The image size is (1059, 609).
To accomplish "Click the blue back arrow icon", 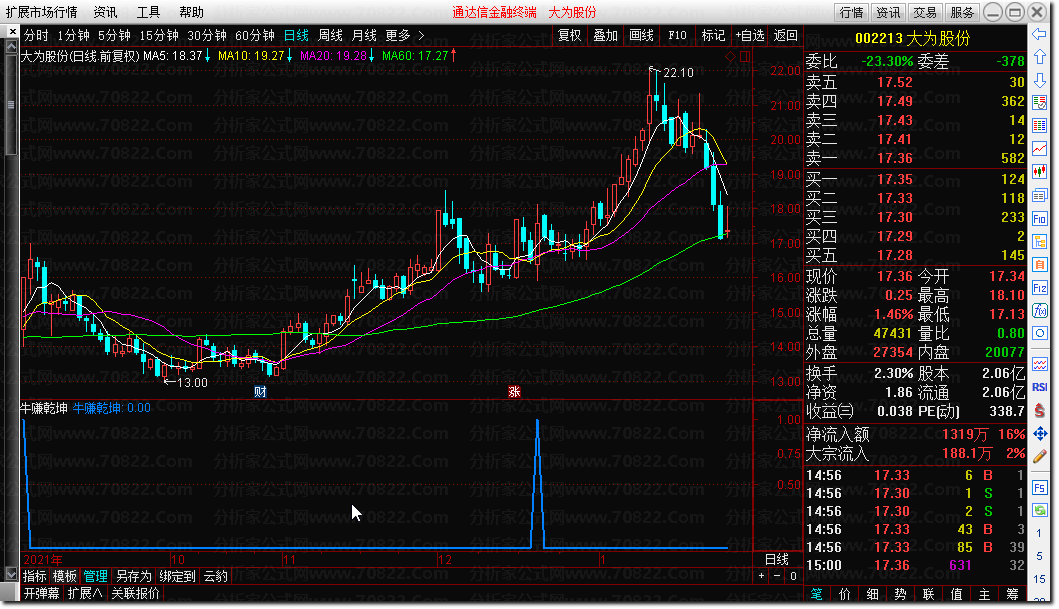I will tap(1039, 33).
